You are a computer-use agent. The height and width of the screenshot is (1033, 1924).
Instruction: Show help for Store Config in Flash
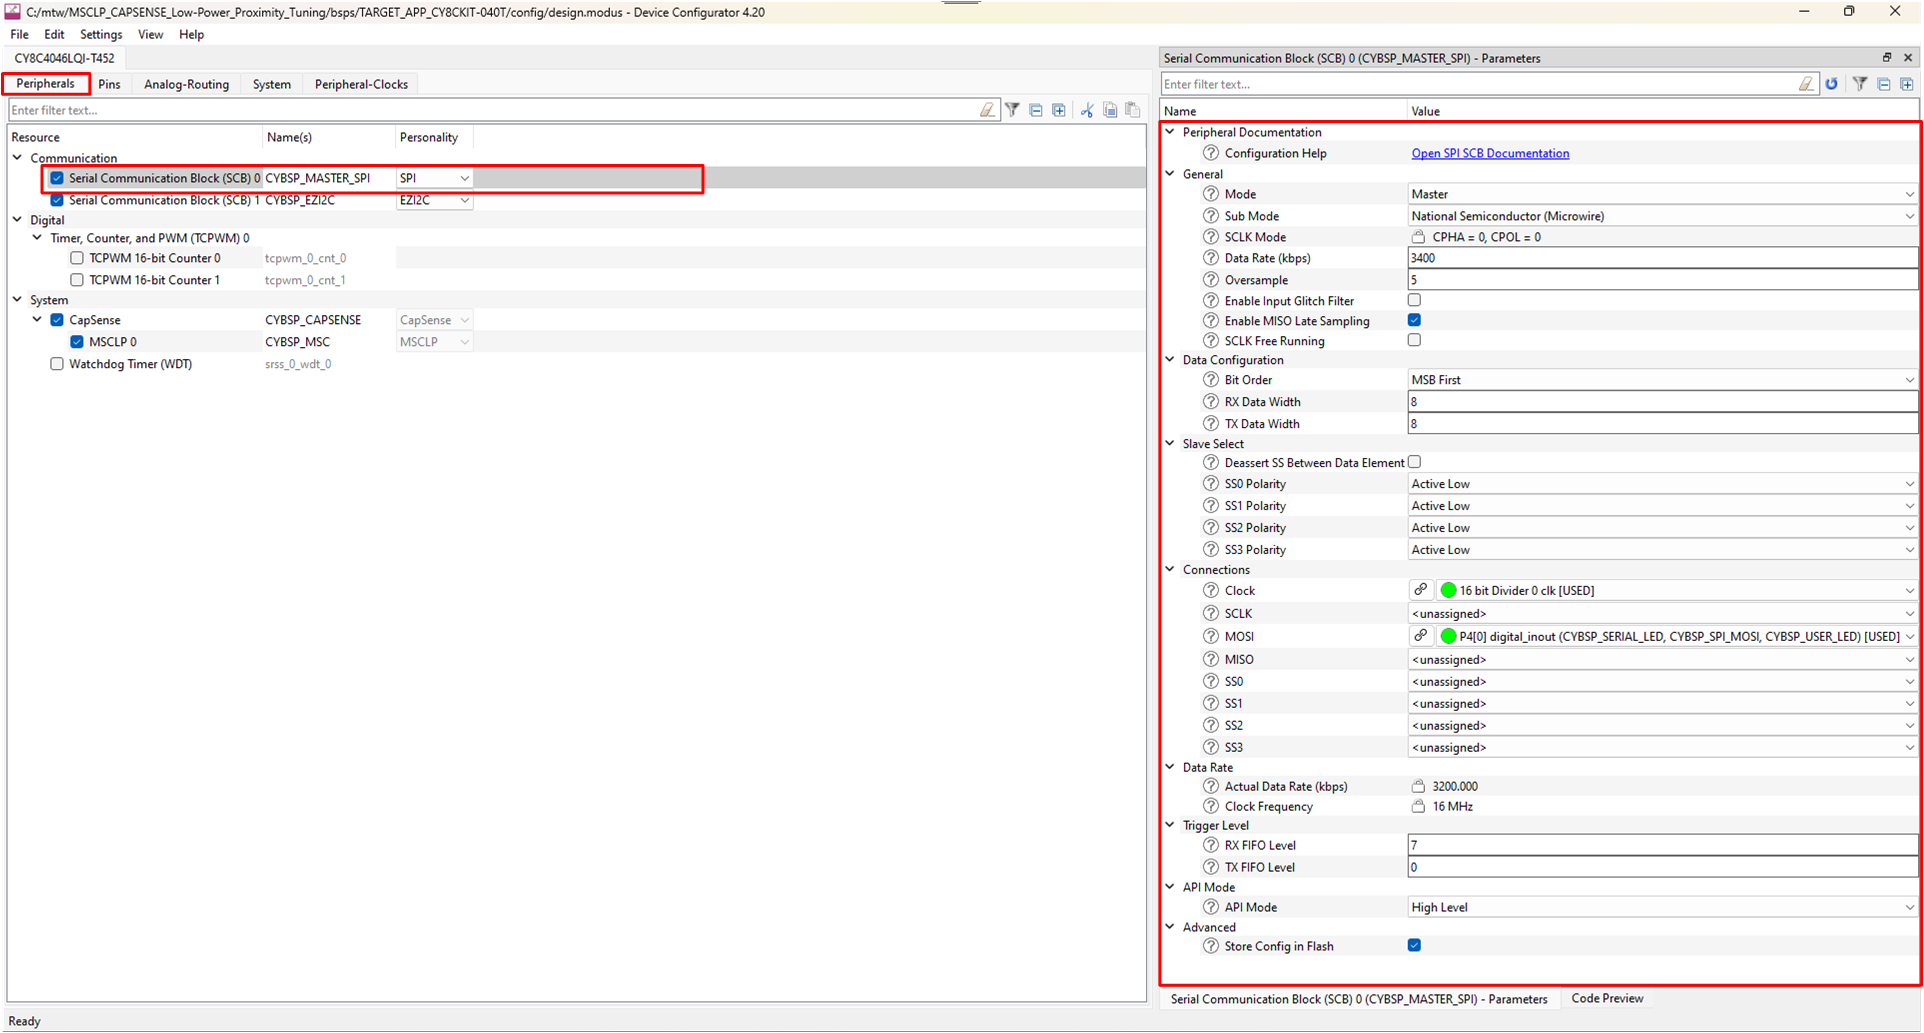click(x=1211, y=946)
